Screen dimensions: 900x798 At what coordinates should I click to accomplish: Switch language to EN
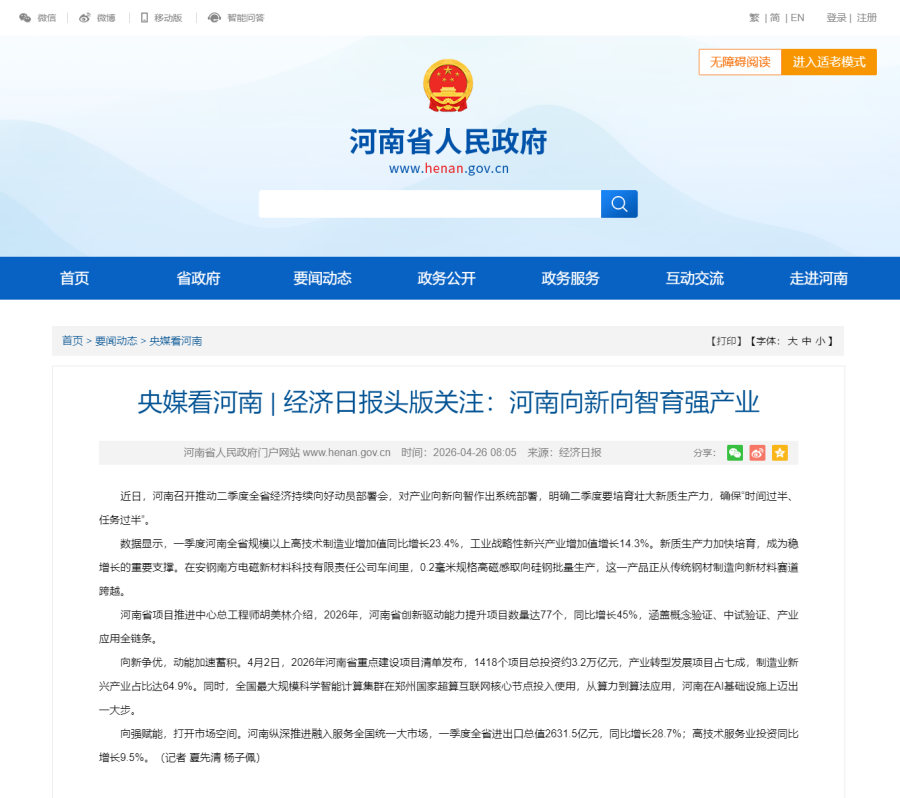pos(797,18)
